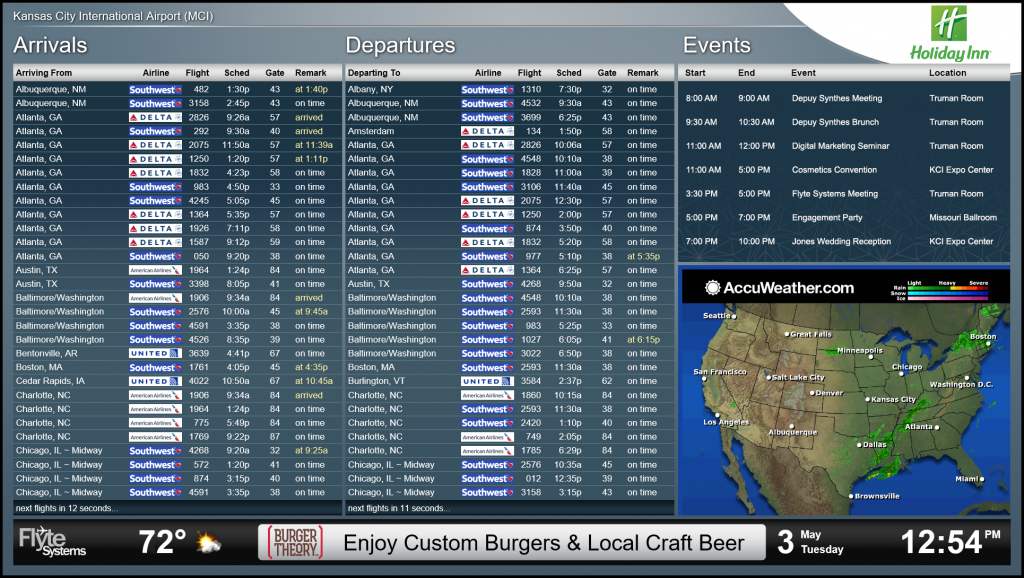Click the Southwest logo on the Albuquerque 482 row
The height and width of the screenshot is (578, 1024).
point(153,89)
